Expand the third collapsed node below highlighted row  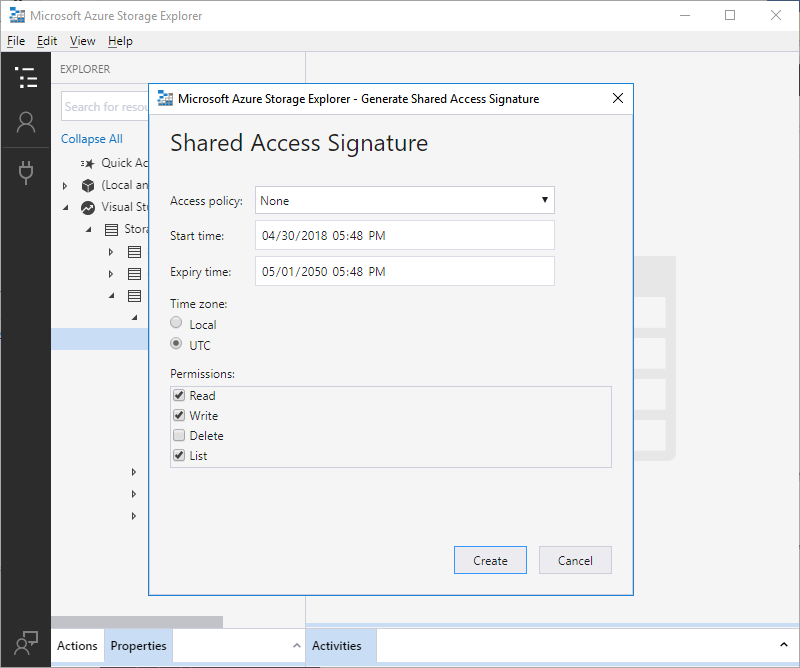click(x=134, y=516)
